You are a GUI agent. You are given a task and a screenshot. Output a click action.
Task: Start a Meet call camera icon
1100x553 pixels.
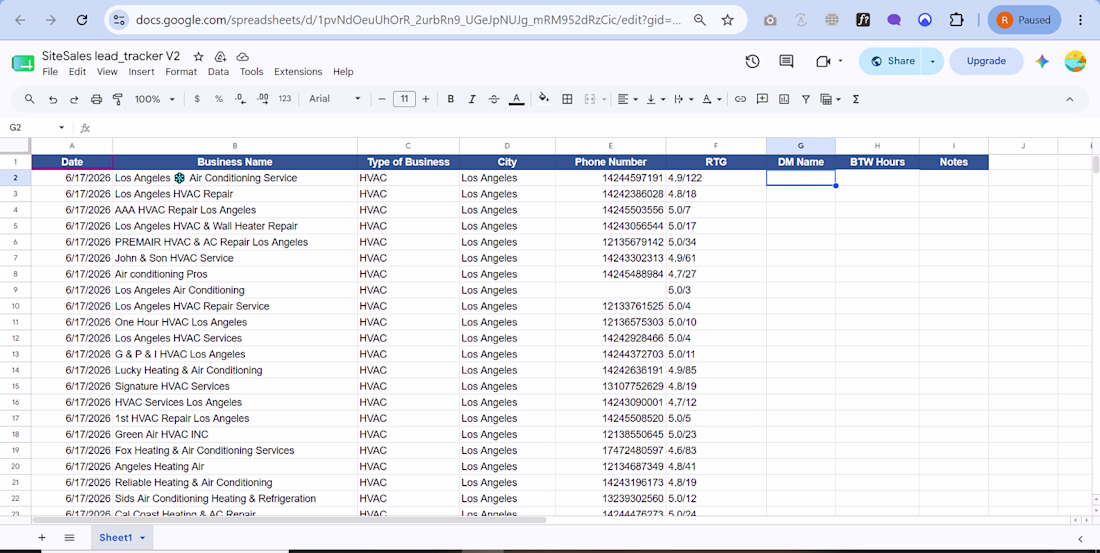tap(824, 61)
